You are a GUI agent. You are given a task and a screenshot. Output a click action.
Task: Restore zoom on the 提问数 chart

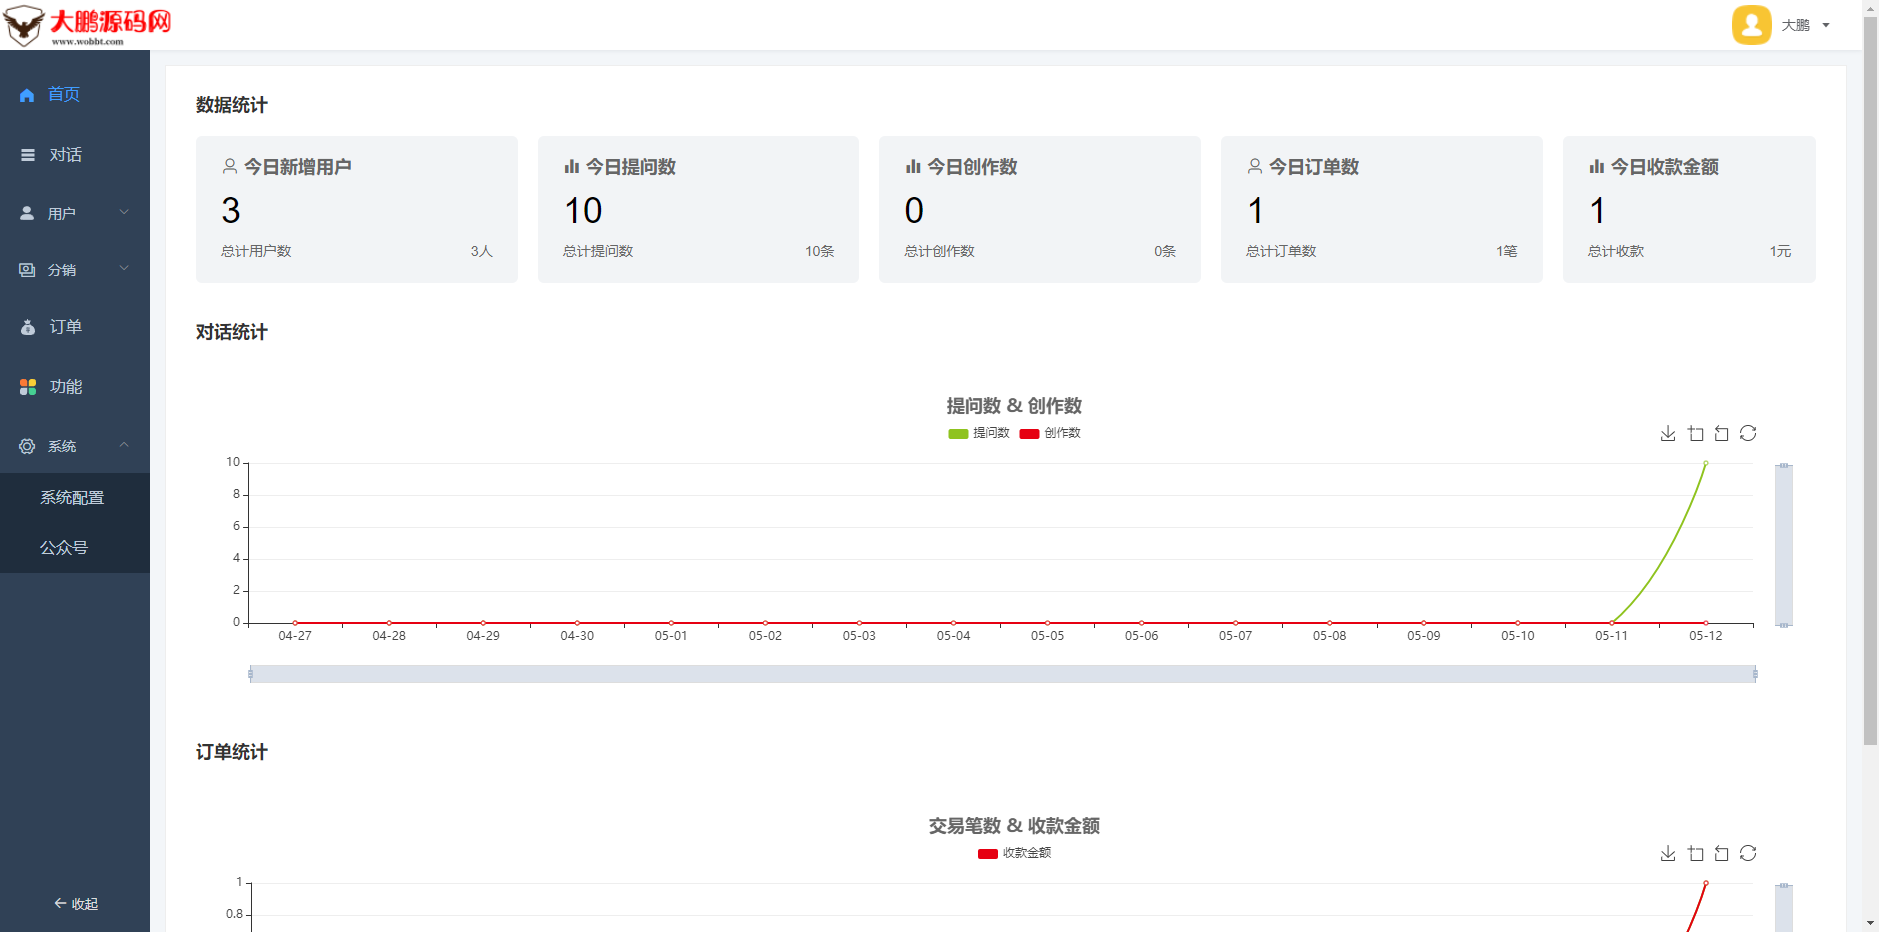pos(1721,433)
